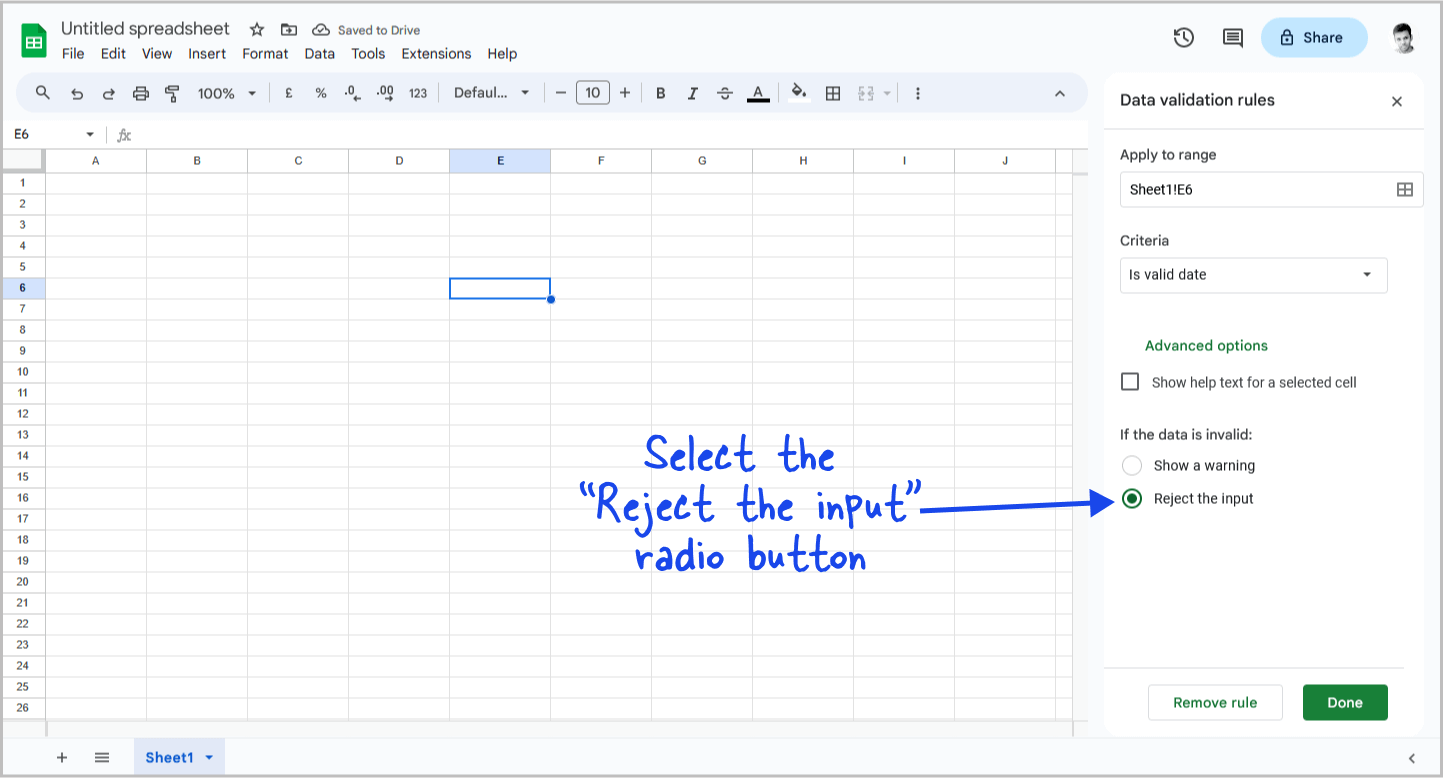Open the zoom level 100% dropdown

[x=226, y=92]
